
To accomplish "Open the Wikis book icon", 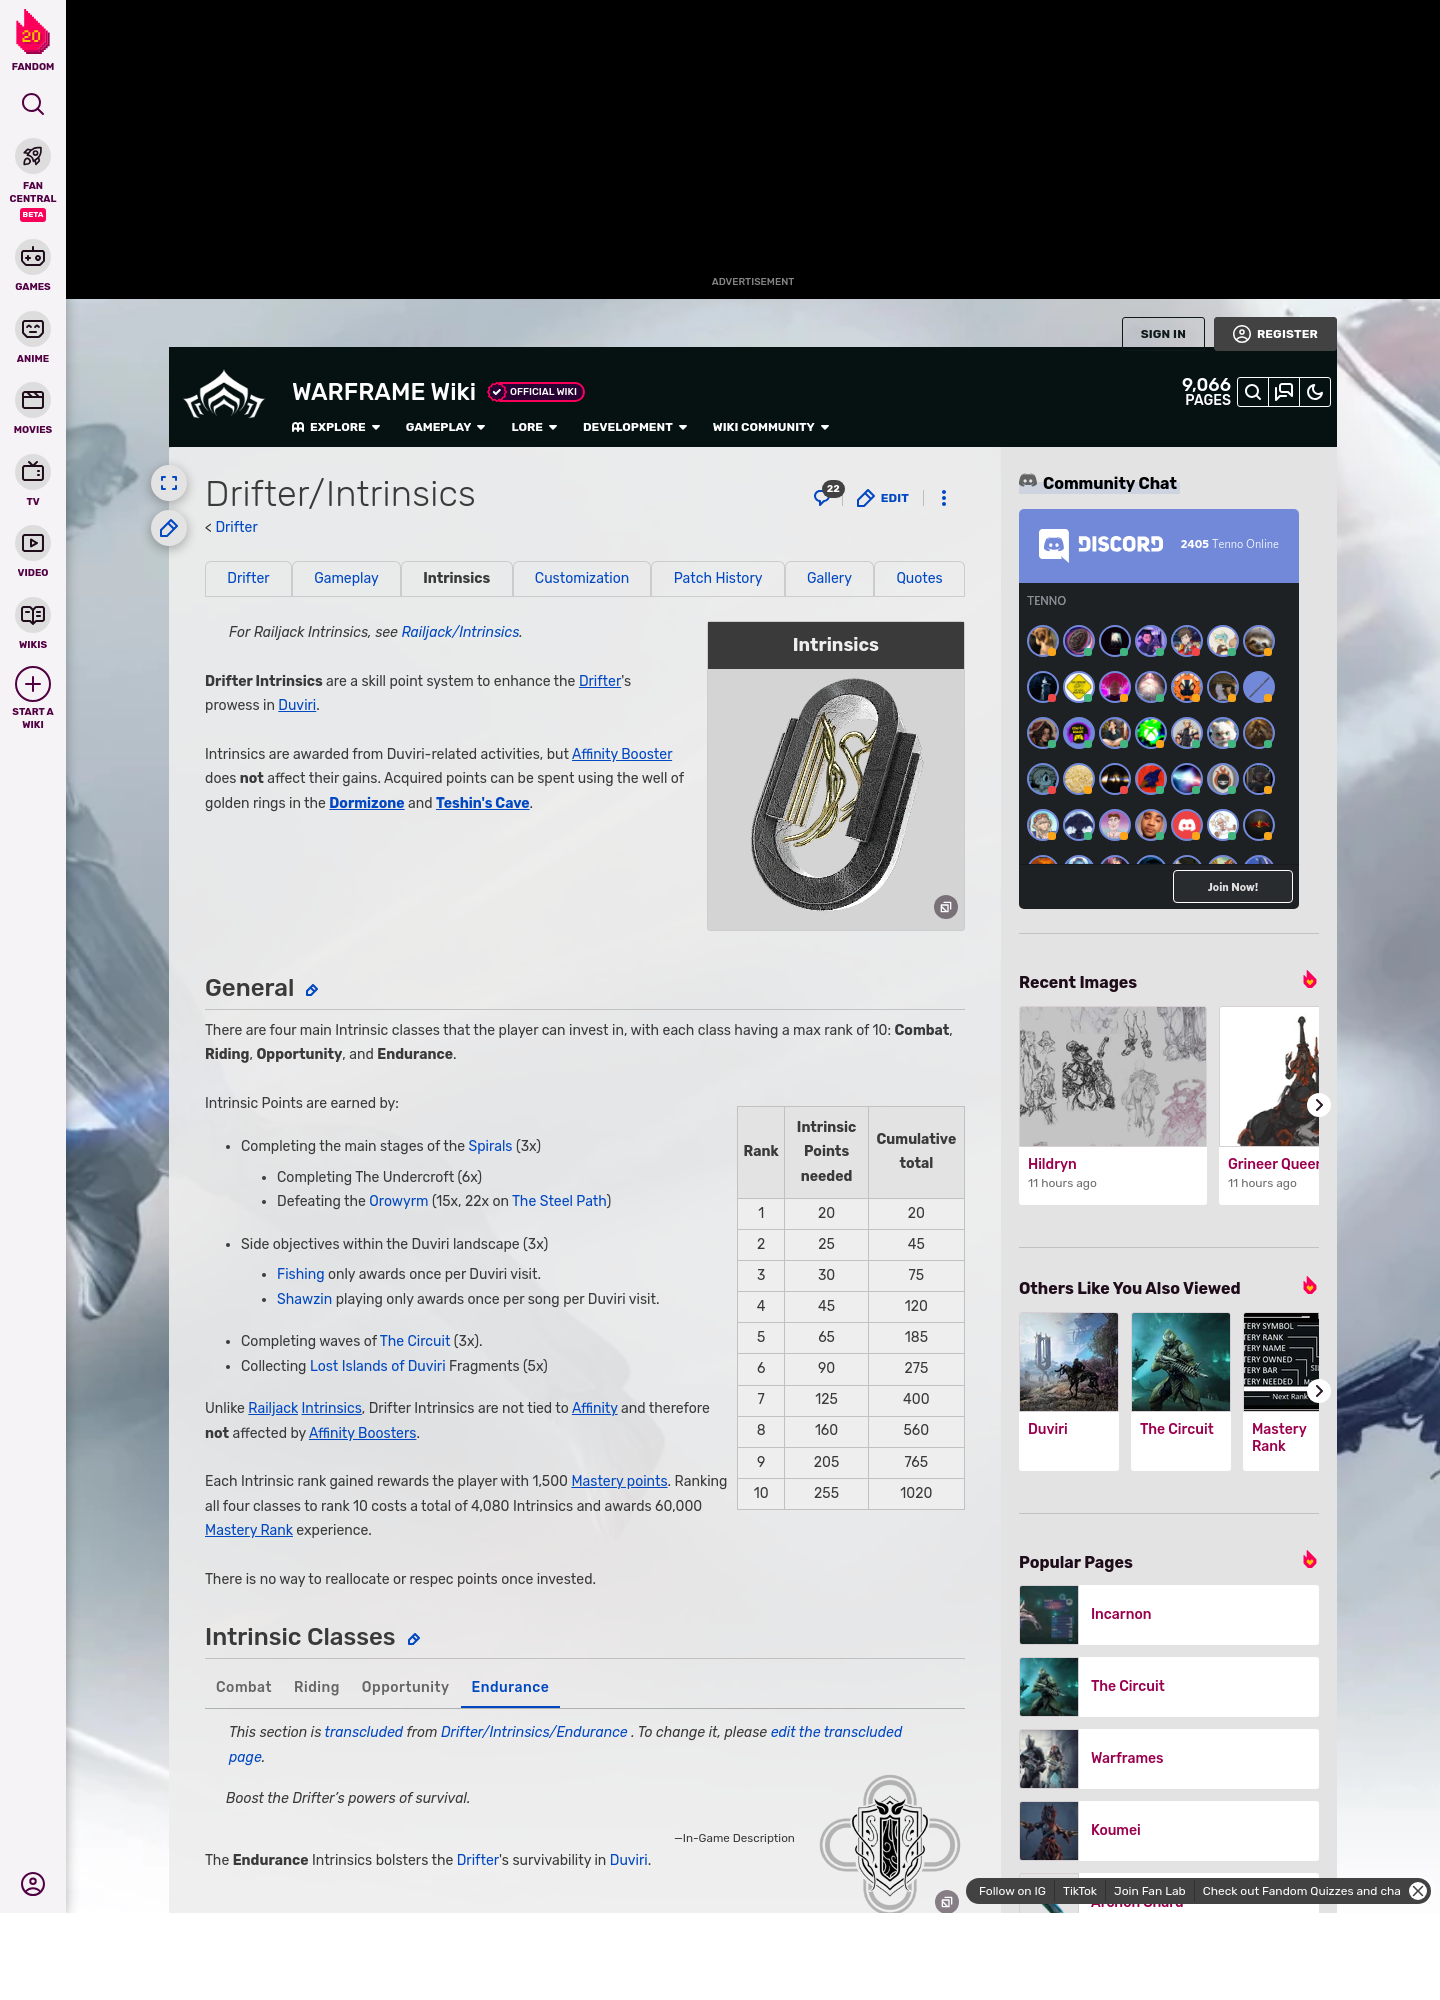I will (33, 615).
